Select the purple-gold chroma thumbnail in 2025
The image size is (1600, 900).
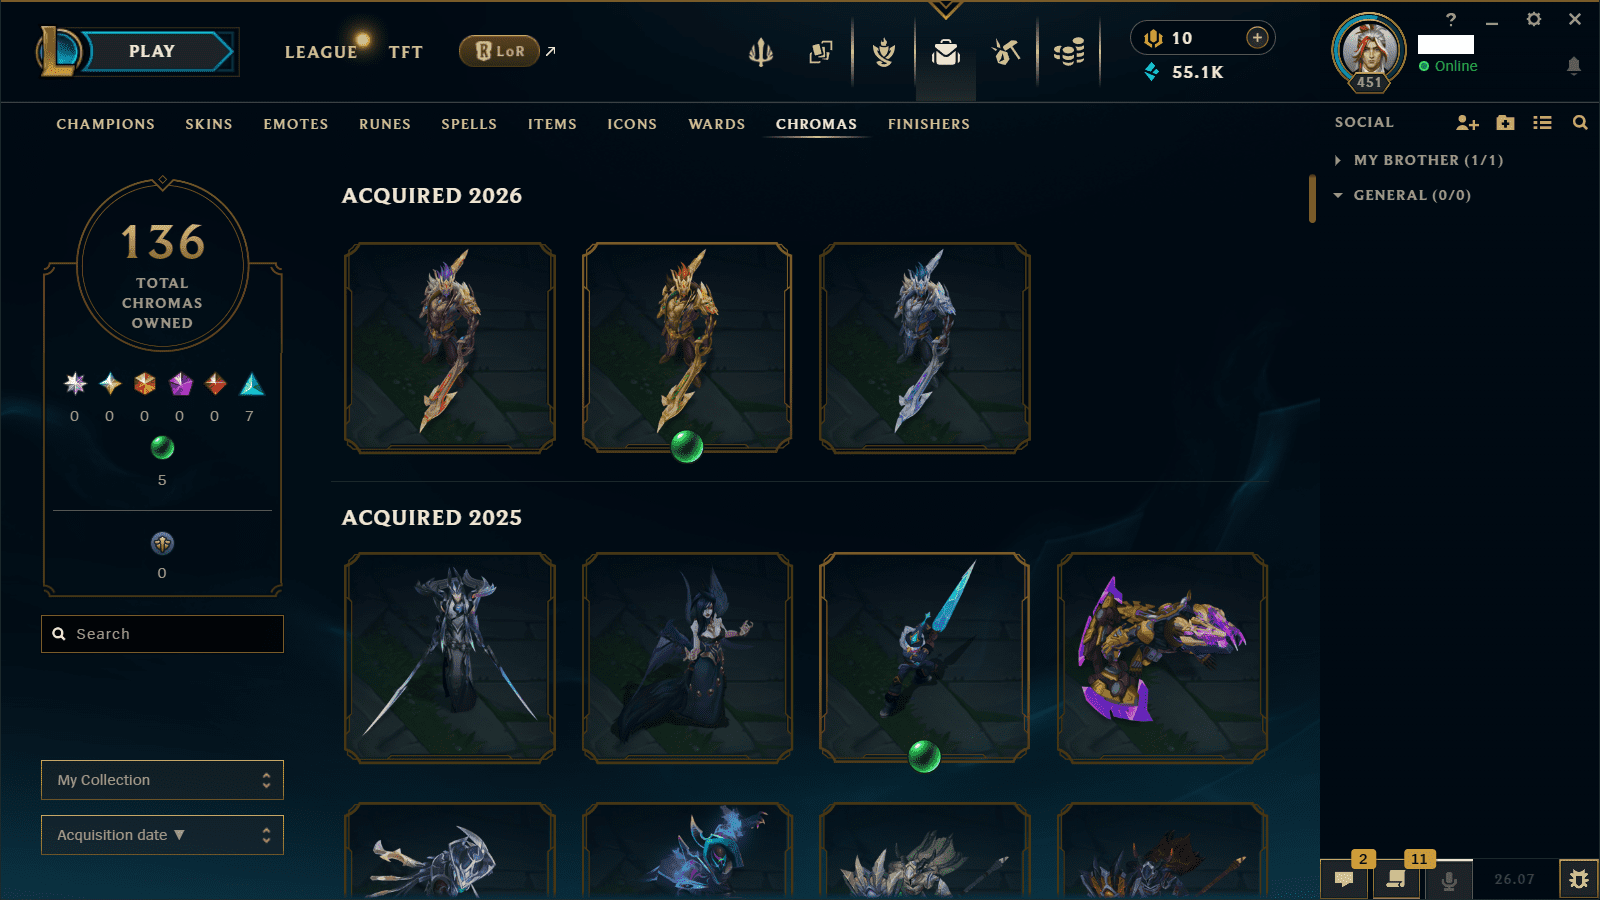click(1162, 657)
